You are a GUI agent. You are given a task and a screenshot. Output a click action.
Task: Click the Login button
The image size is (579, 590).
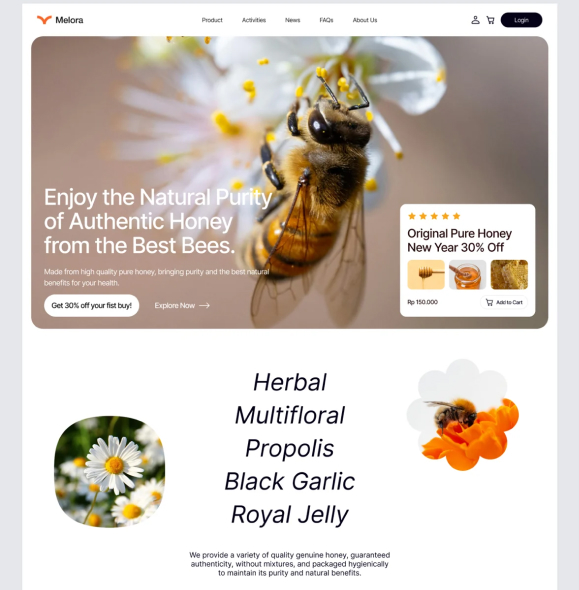coord(521,20)
